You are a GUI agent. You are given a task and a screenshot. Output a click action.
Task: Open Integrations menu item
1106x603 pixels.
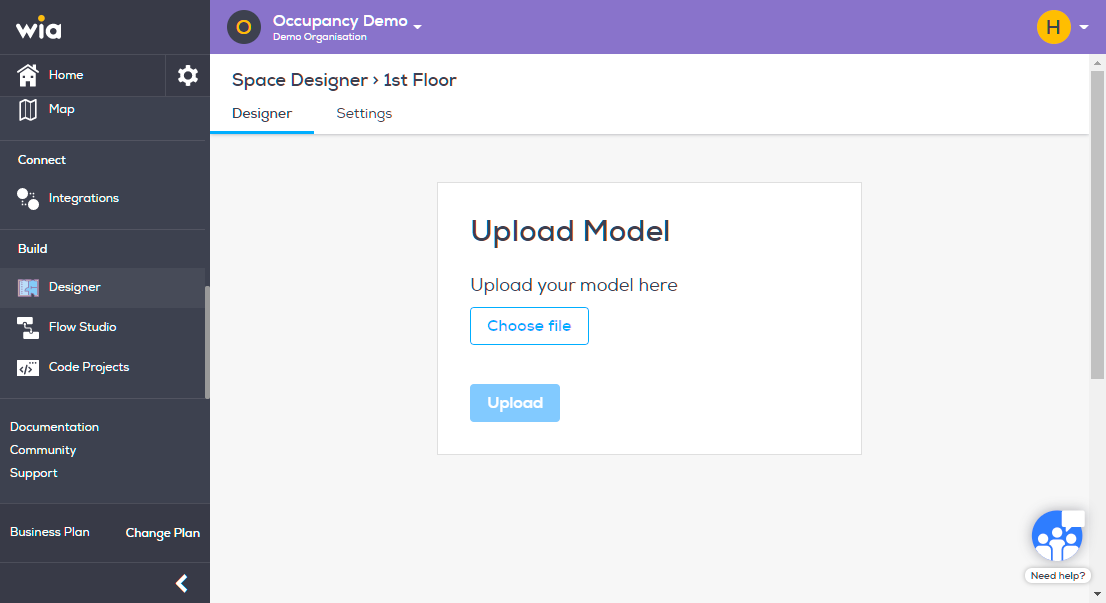(x=83, y=198)
